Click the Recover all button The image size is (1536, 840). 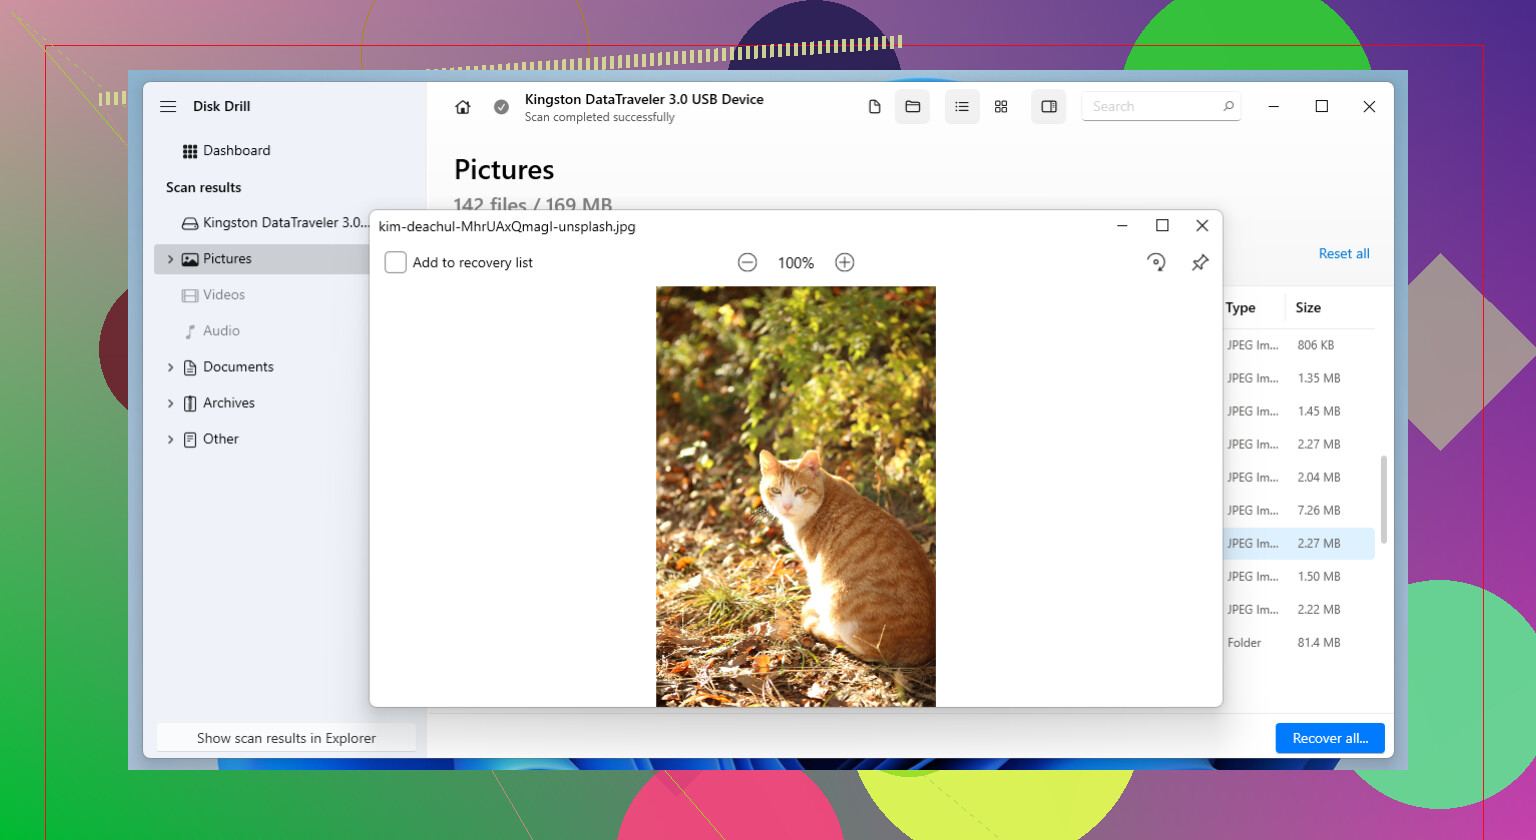(x=1330, y=738)
